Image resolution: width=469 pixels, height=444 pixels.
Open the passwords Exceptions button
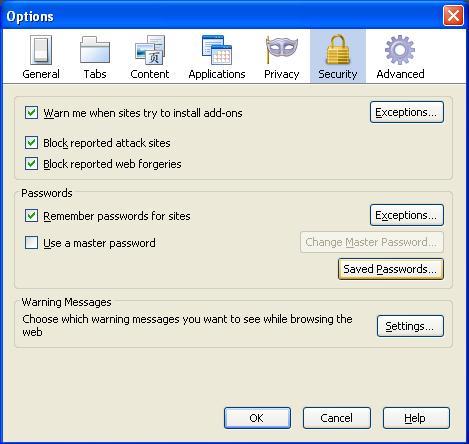coord(407,215)
